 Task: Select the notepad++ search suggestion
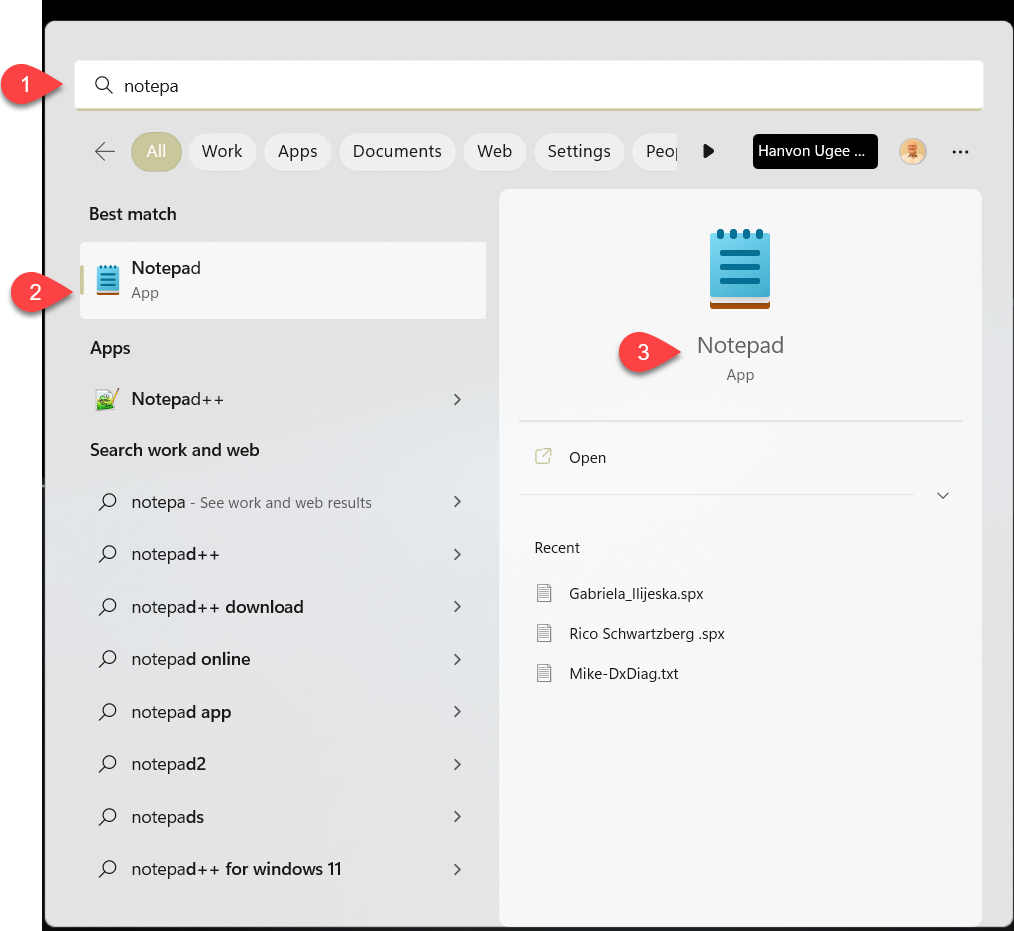[x=283, y=555]
